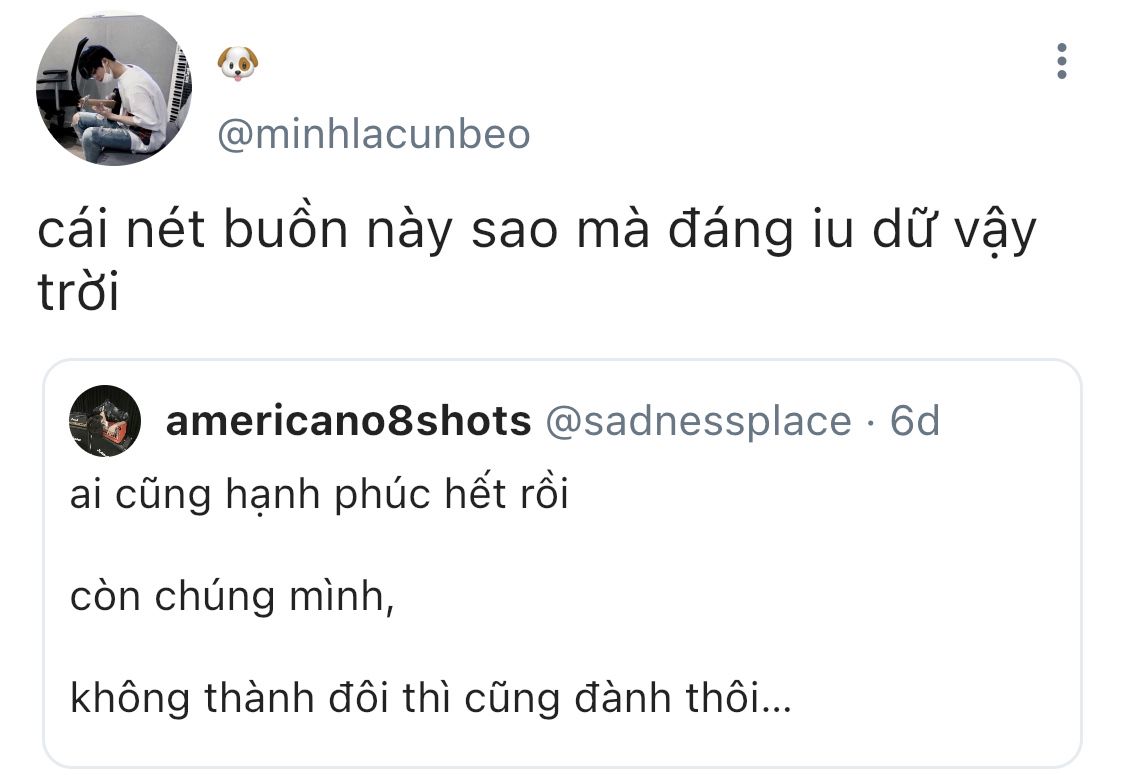The width and height of the screenshot is (1125, 775).
Task: Open the main tweet author's profile photo
Action: (x=114, y=89)
